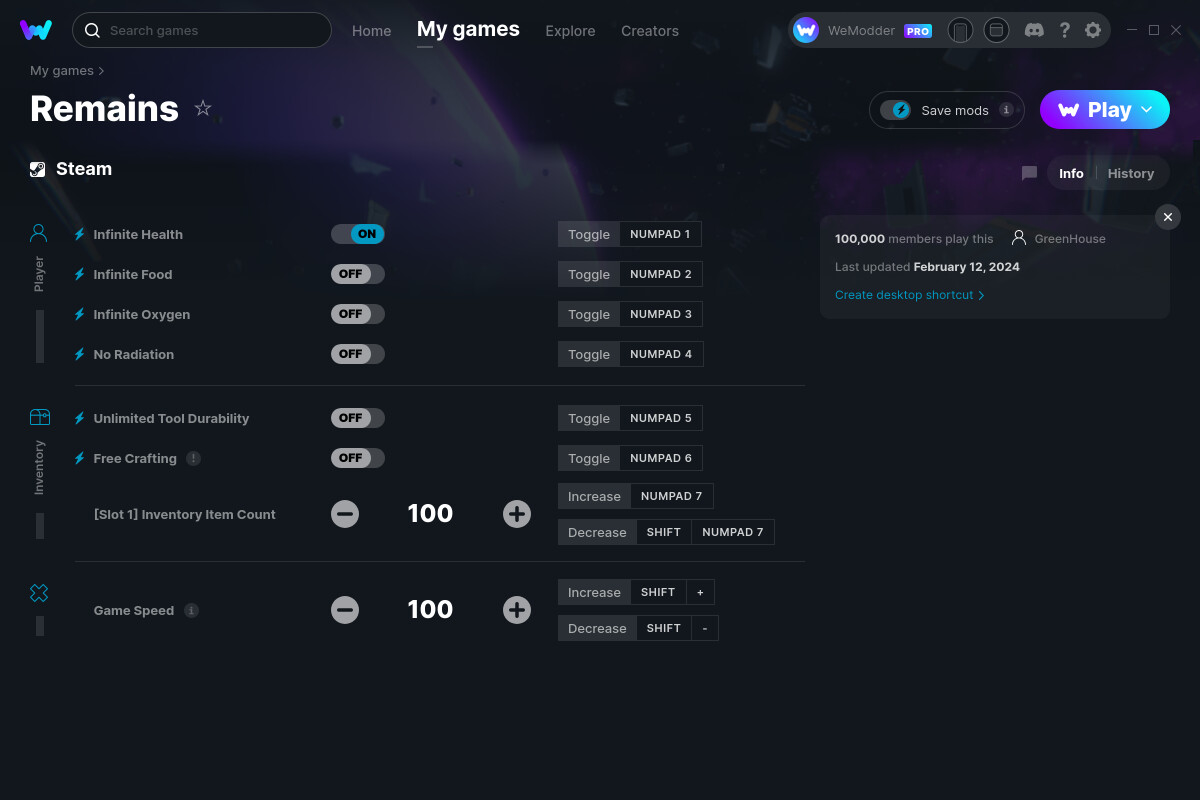This screenshot has width=1200, height=800.
Task: Increase Game Speed with the plus control
Action: click(x=517, y=610)
